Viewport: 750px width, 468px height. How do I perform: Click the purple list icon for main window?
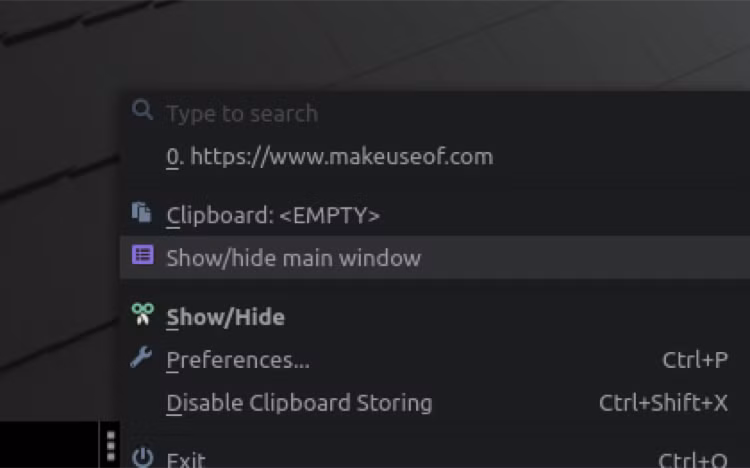pos(143,256)
